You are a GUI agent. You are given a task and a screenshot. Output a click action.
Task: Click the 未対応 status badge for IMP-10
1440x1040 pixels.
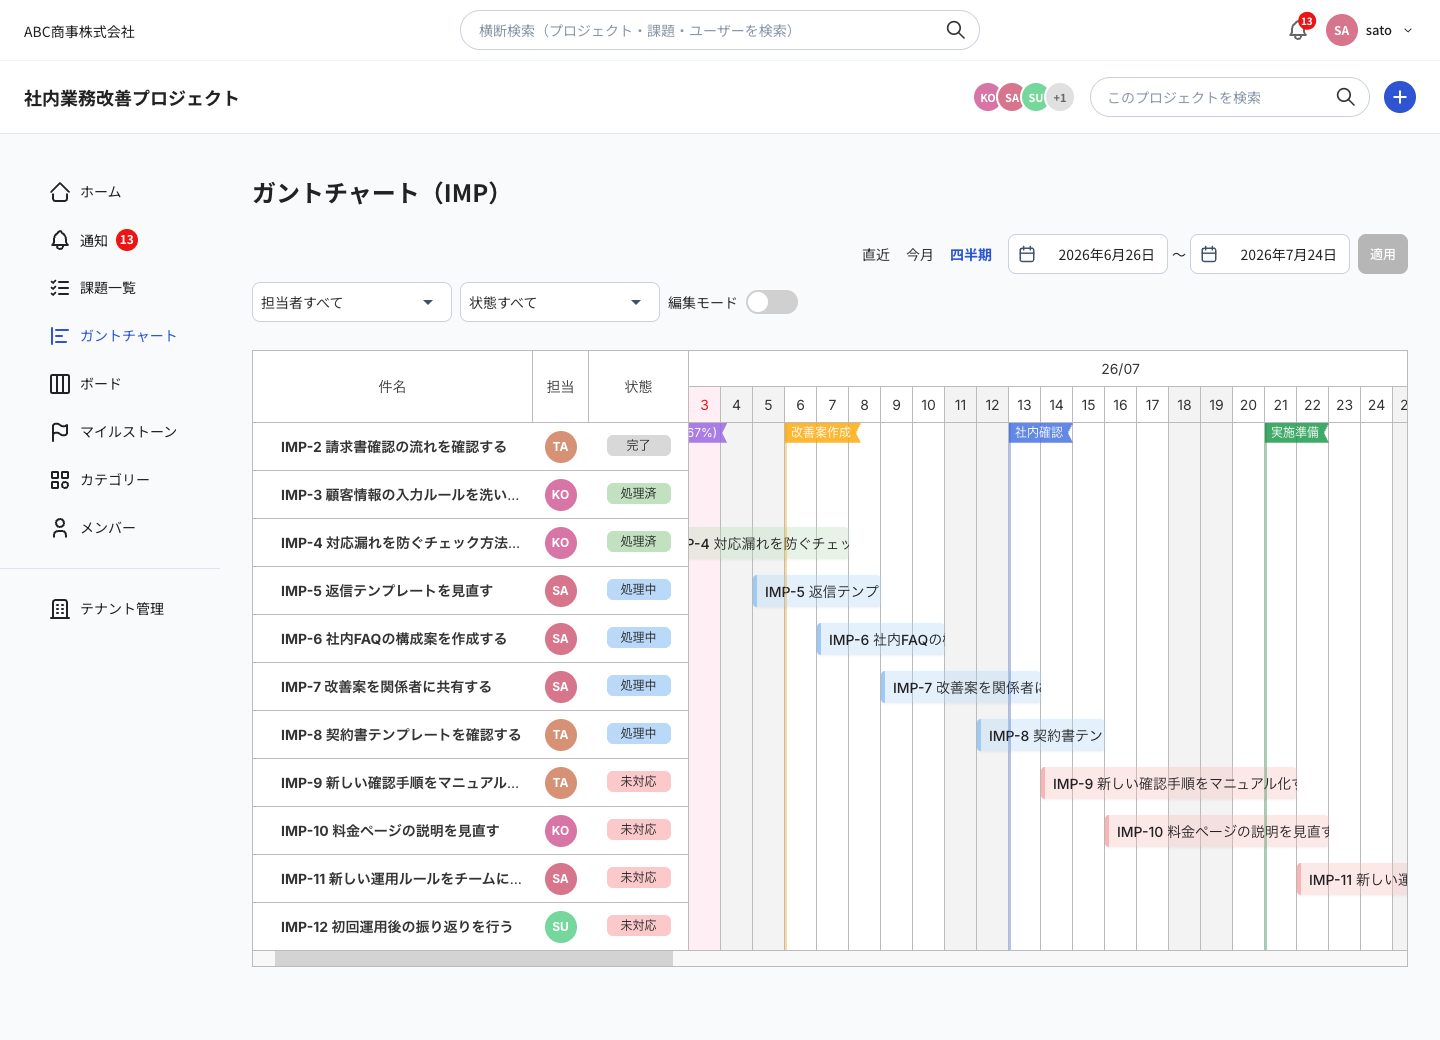click(x=639, y=830)
